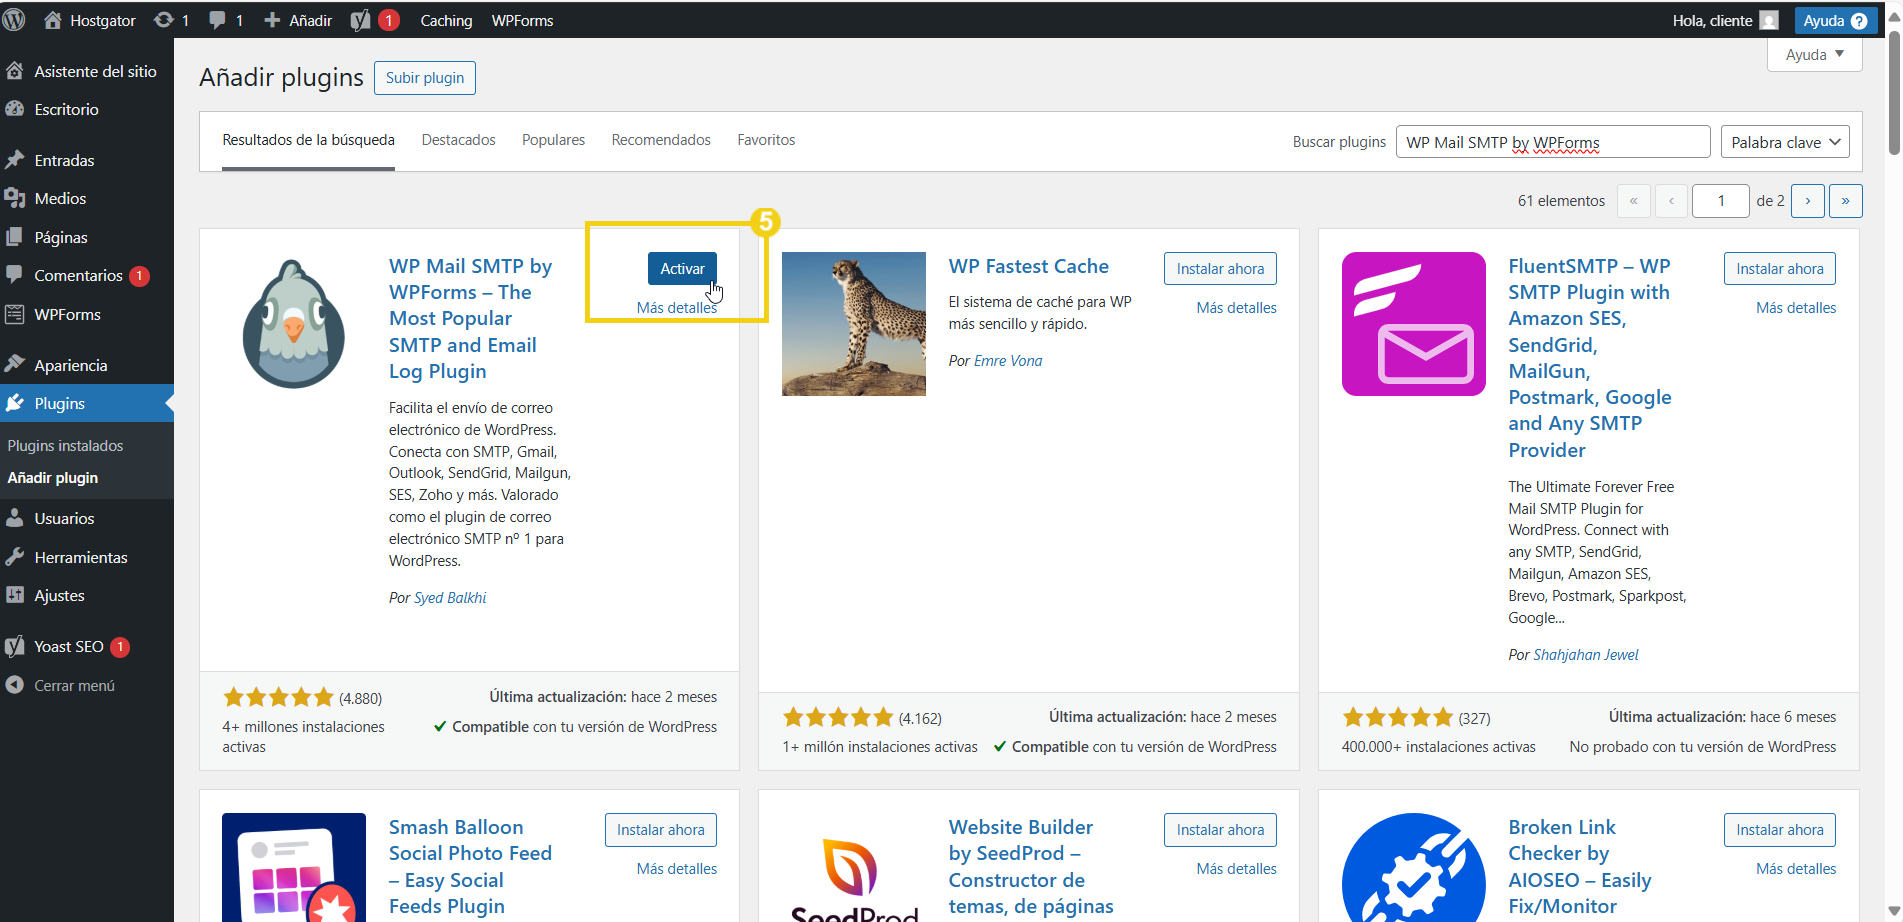The image size is (1903, 922).
Task: Go to Plugins instalados
Action: pyautogui.click(x=66, y=446)
